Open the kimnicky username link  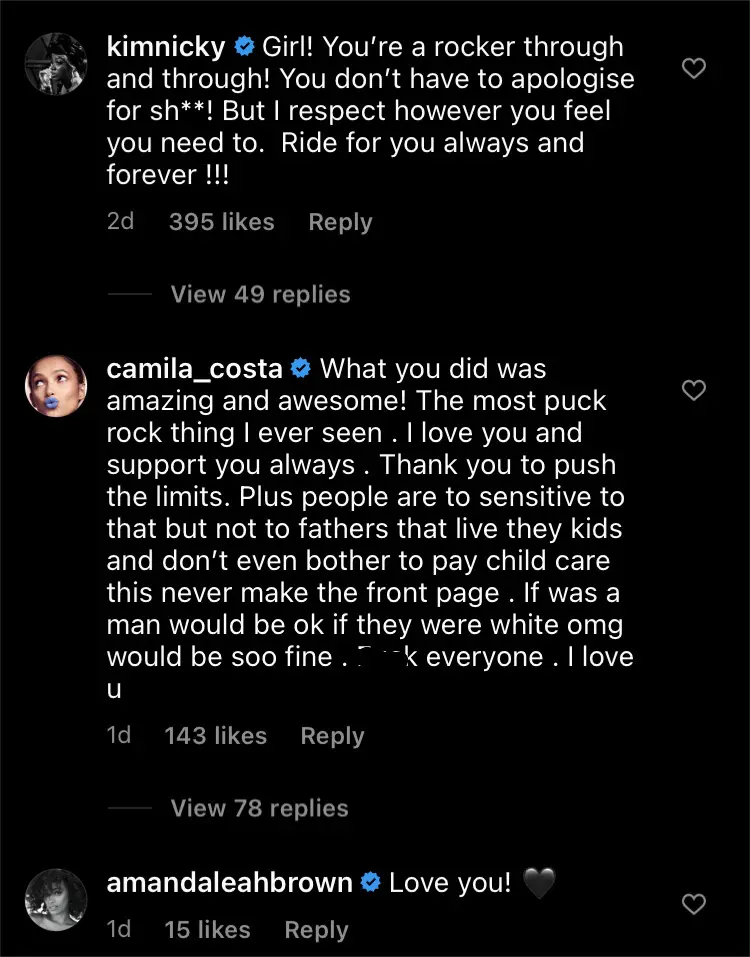pos(166,47)
